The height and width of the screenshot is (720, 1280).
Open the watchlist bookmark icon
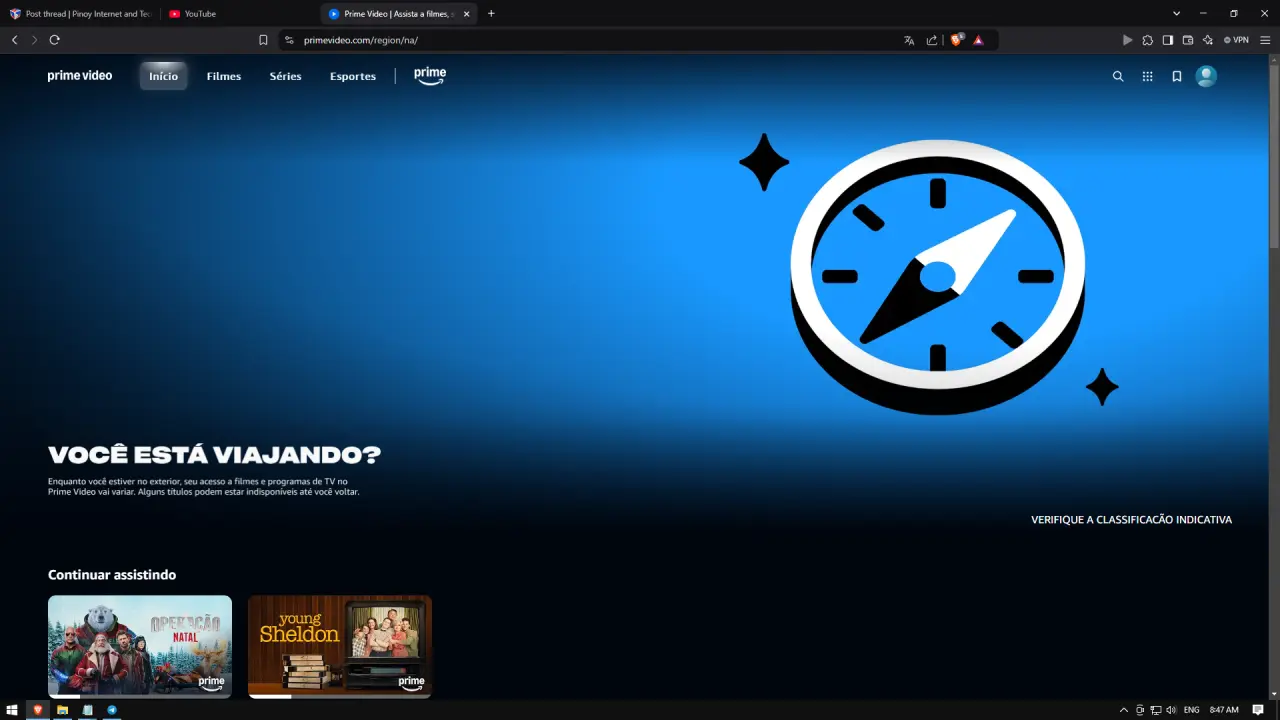coord(1177,76)
